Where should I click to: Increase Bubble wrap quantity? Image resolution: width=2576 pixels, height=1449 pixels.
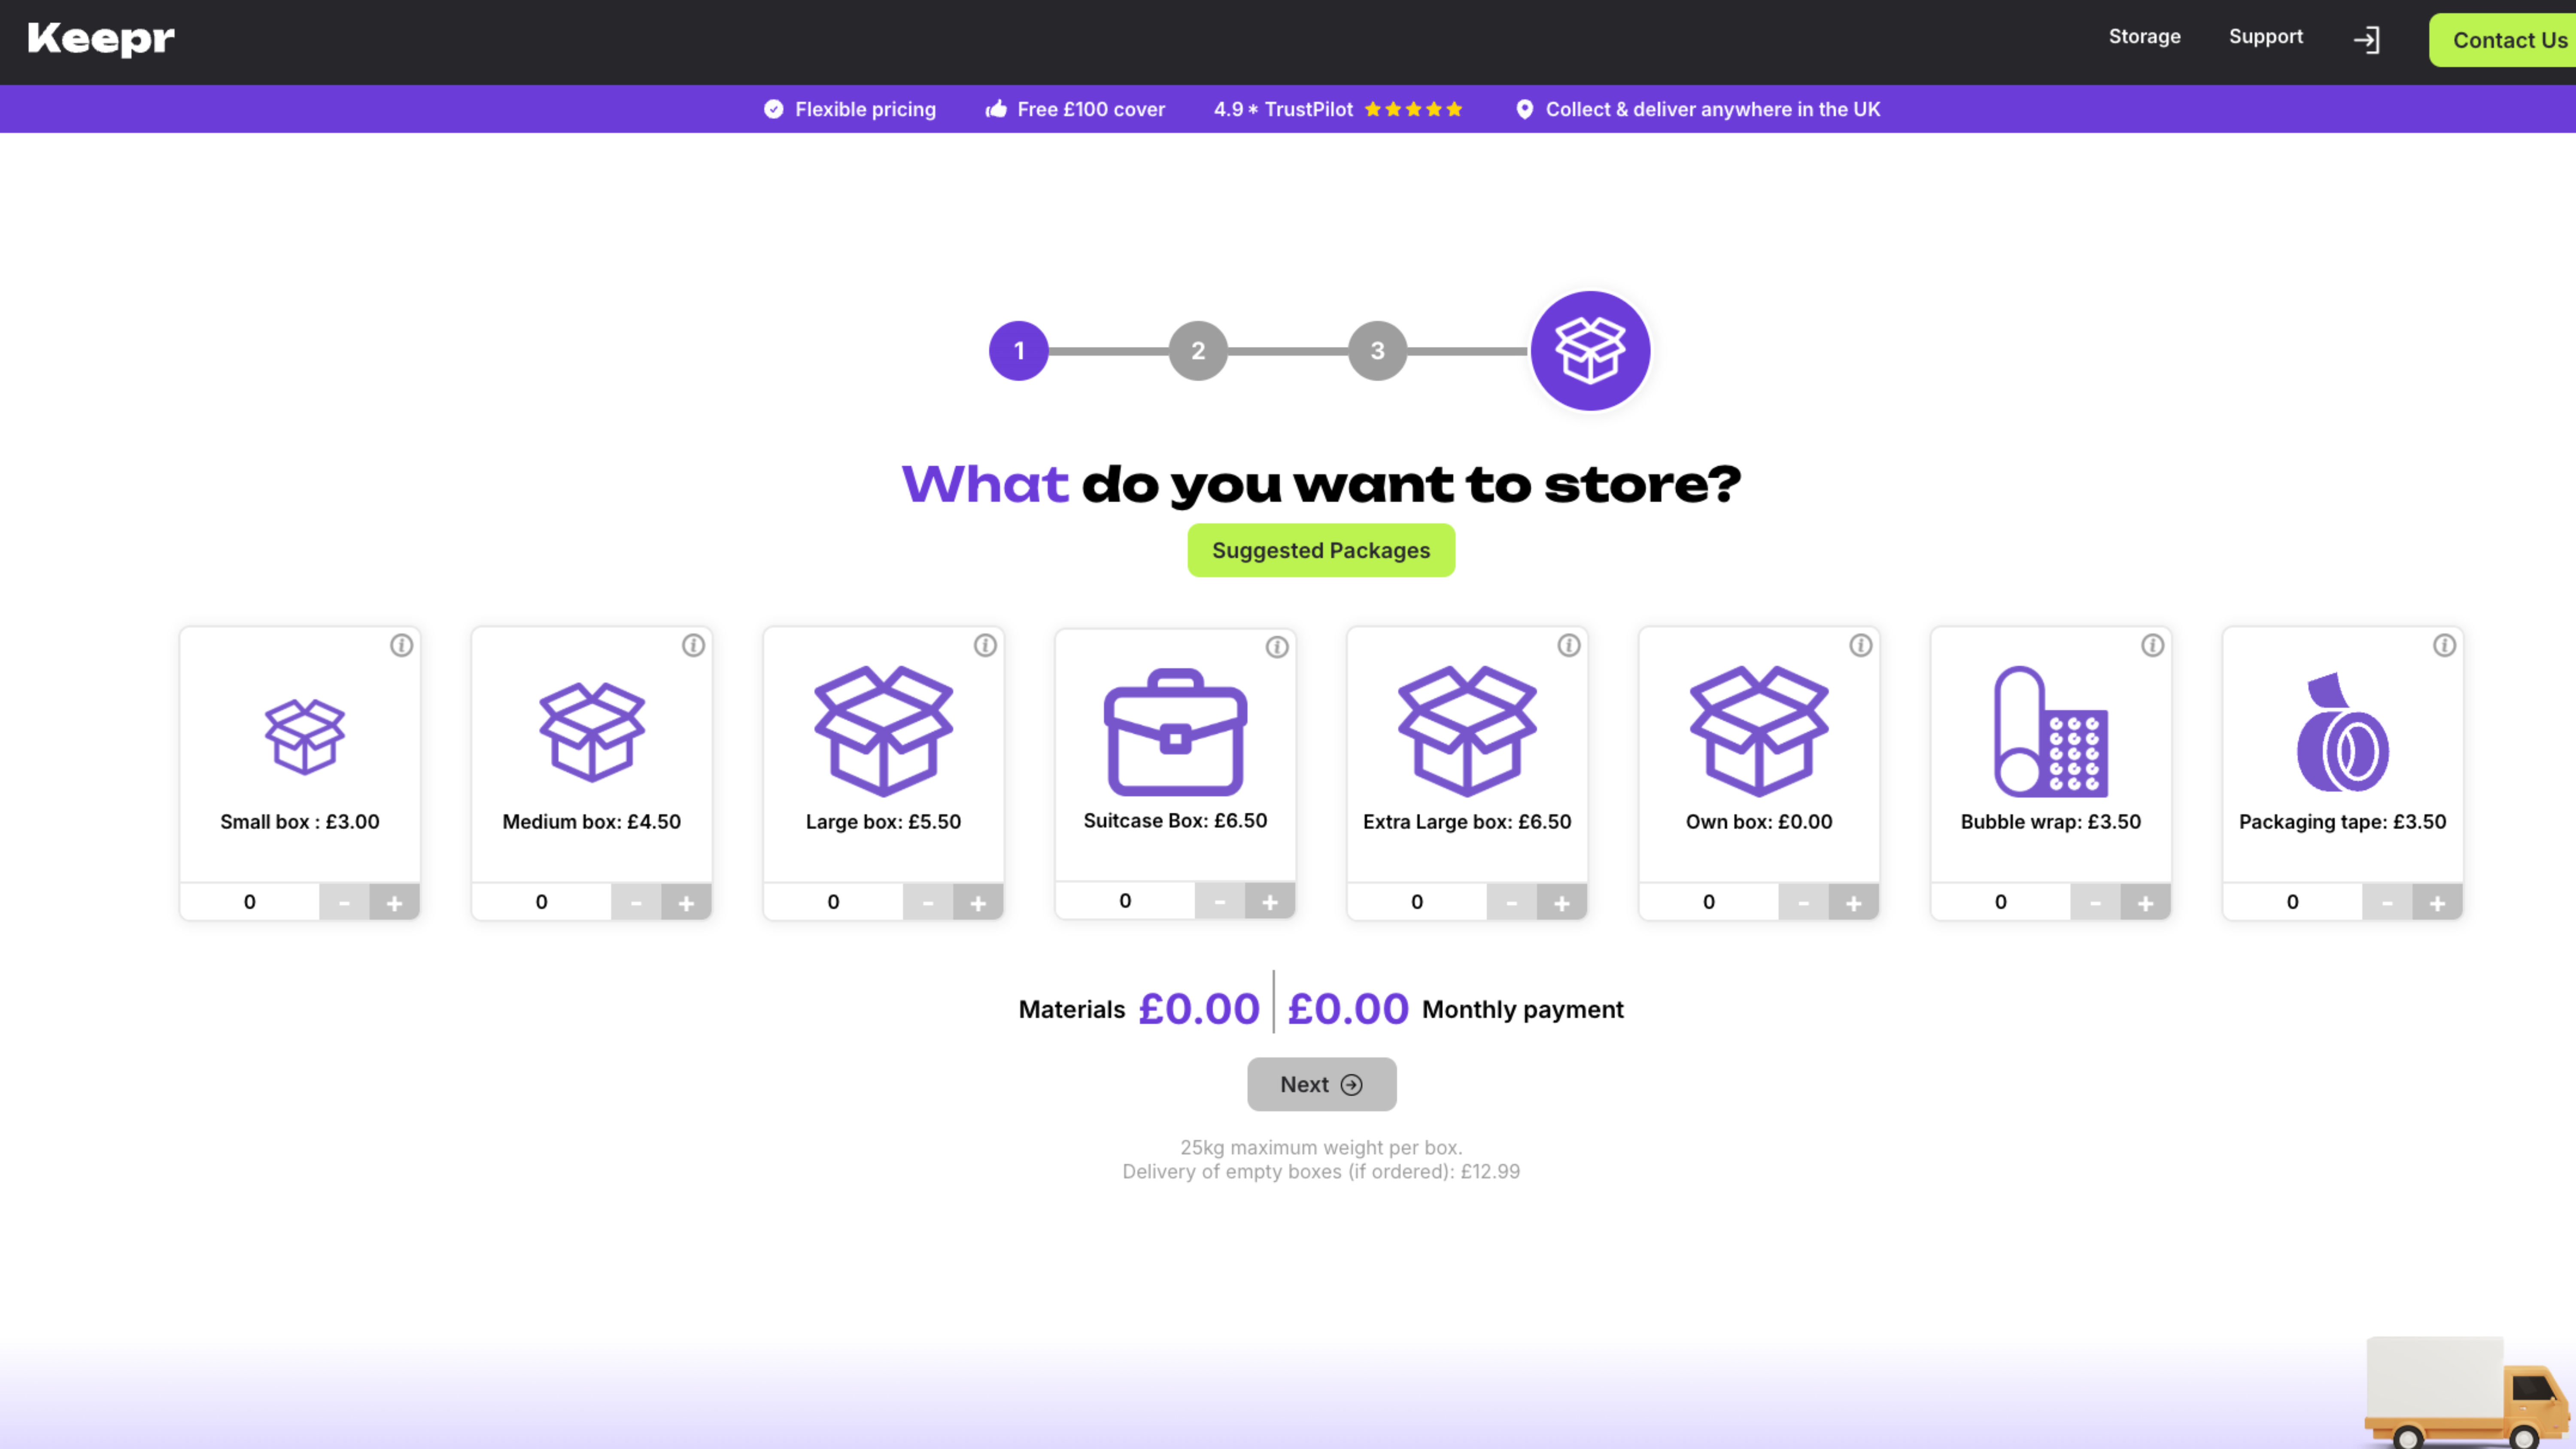[2145, 902]
